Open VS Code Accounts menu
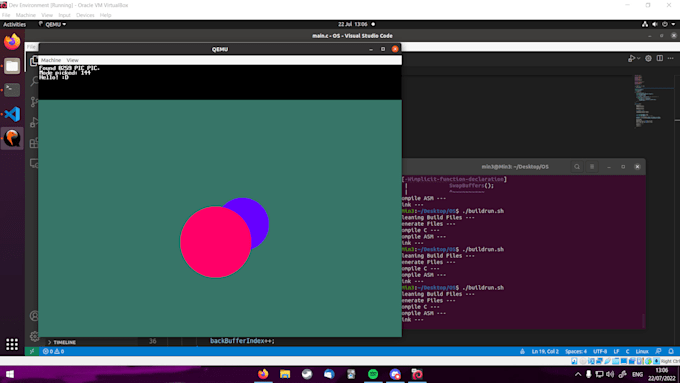680x383 pixels. pos(34,316)
